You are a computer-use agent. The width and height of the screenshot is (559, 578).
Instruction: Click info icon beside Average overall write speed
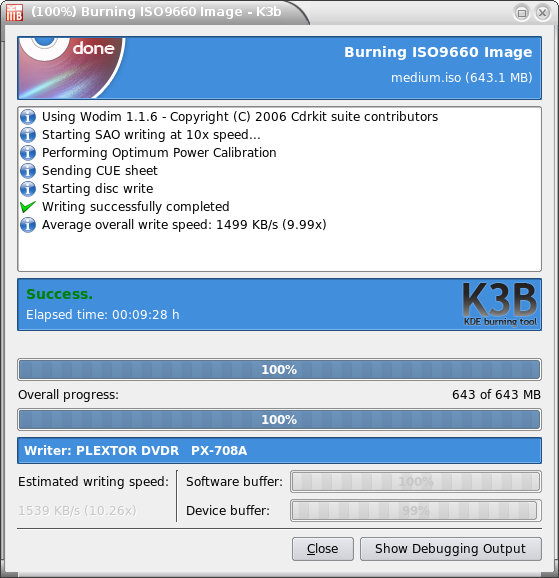pyautogui.click(x=28, y=225)
